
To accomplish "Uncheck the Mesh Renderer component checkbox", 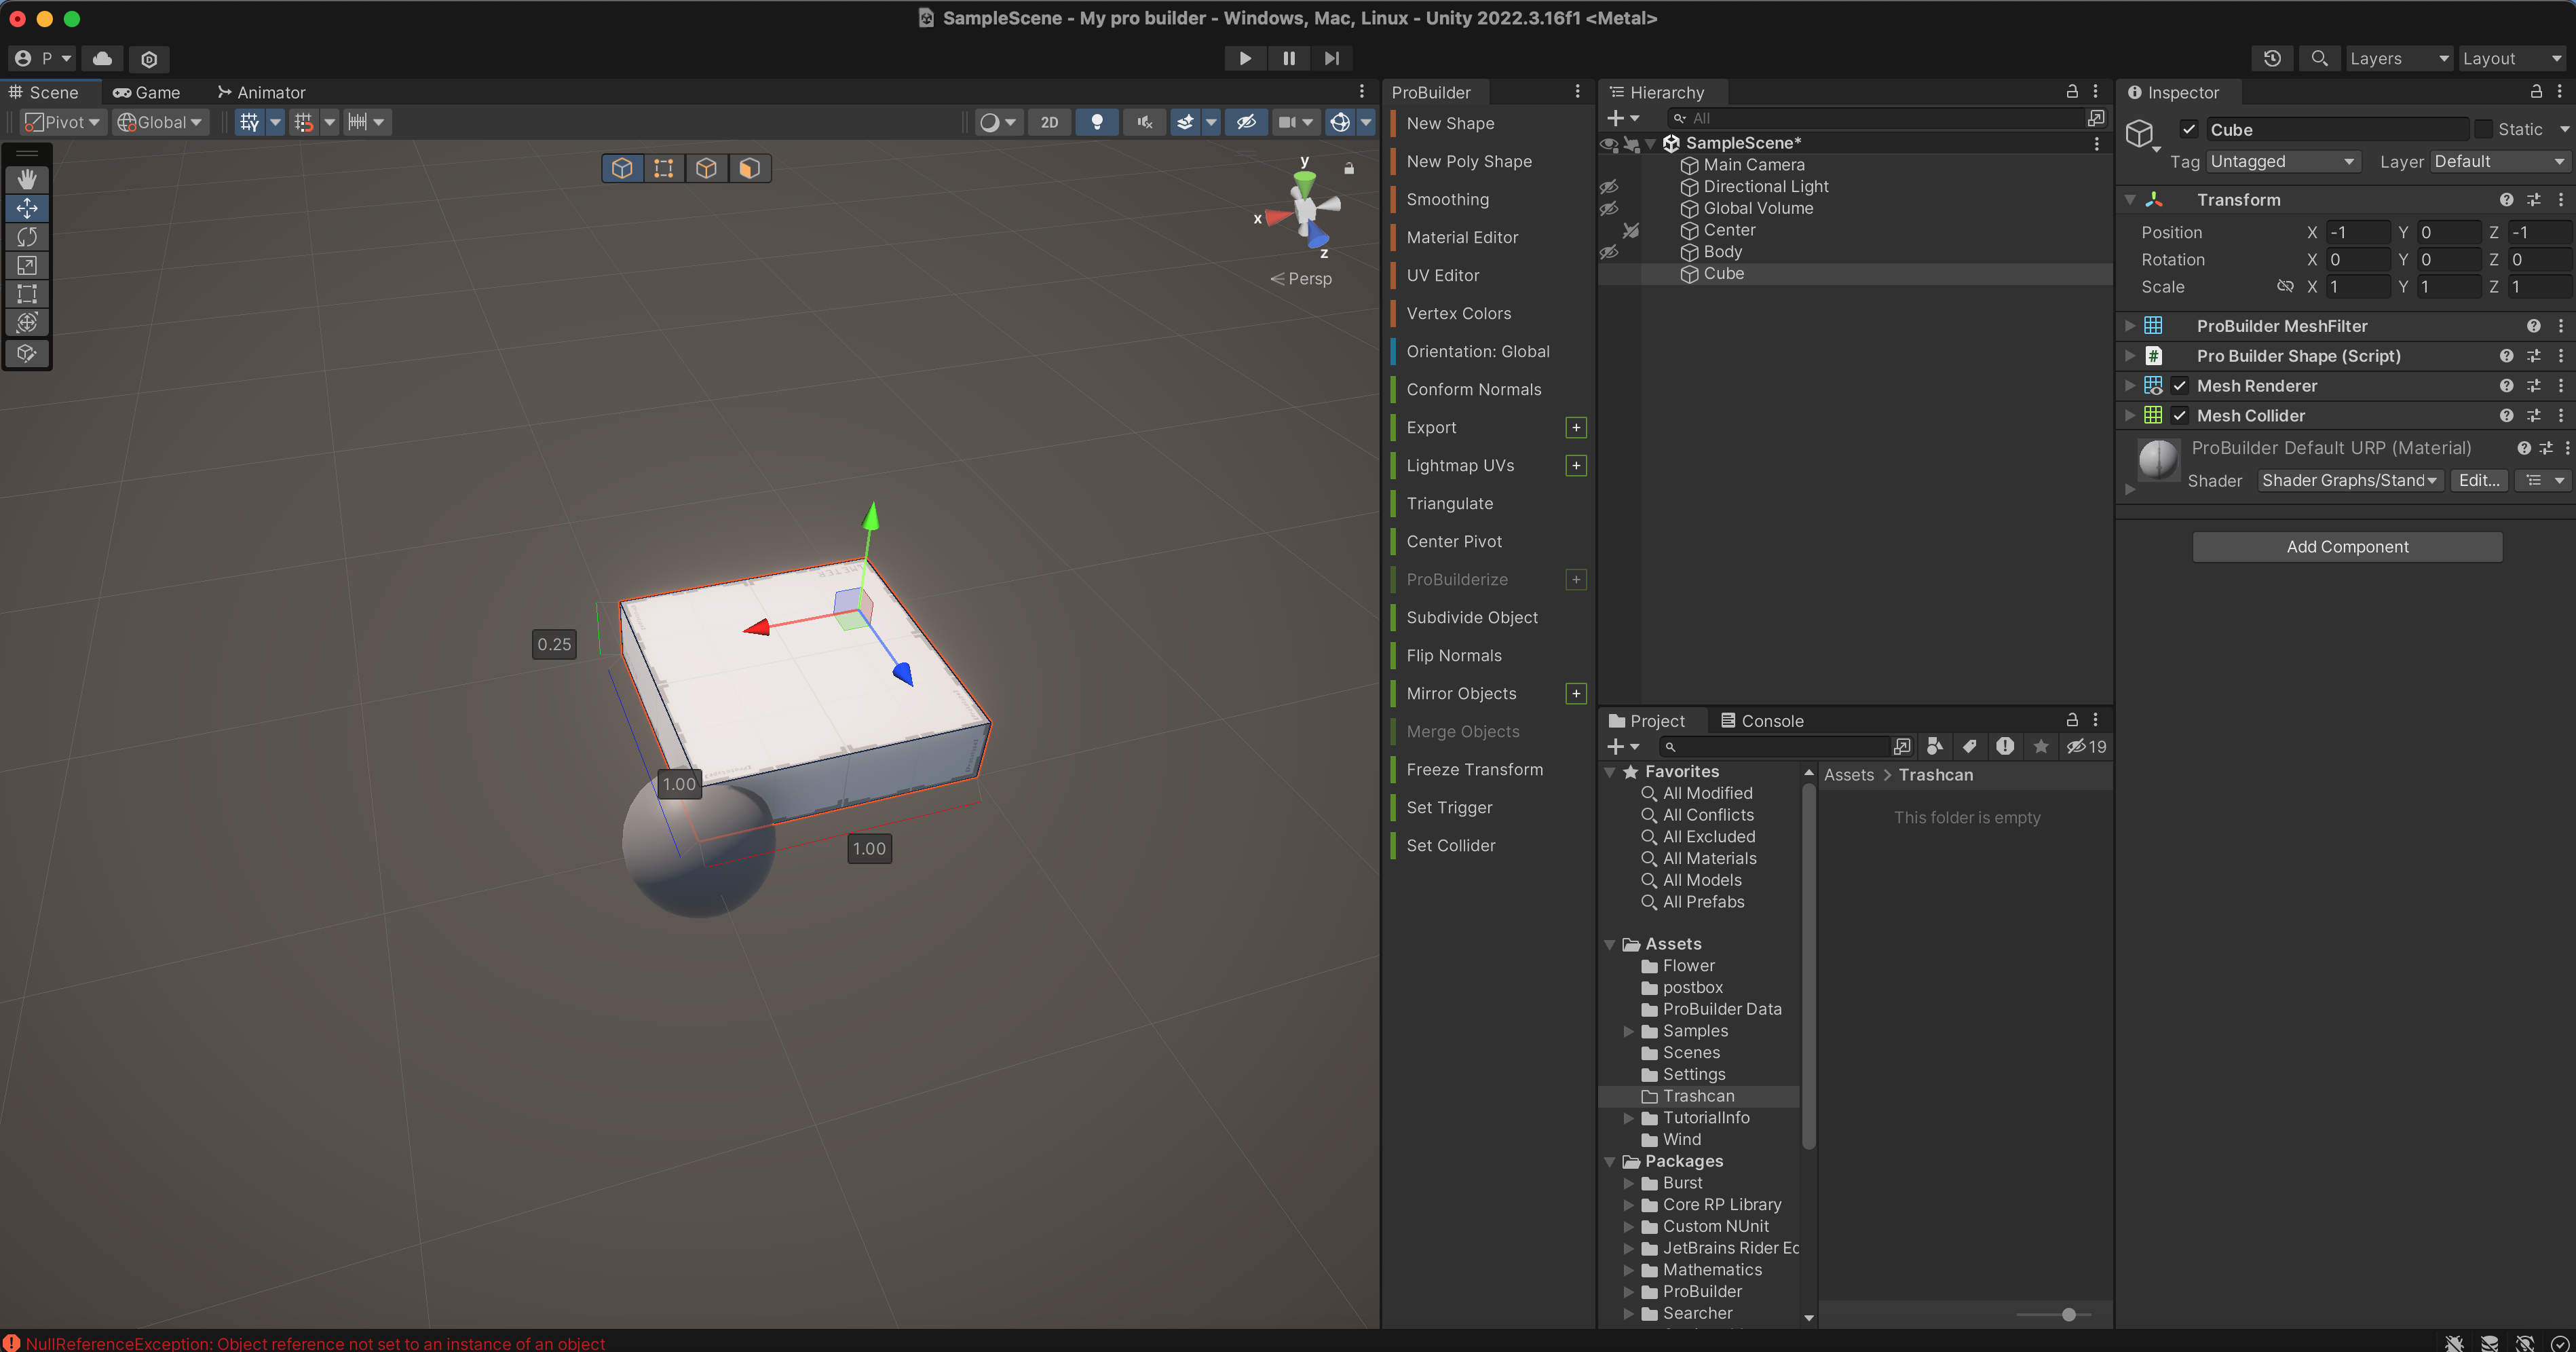I will (2180, 386).
